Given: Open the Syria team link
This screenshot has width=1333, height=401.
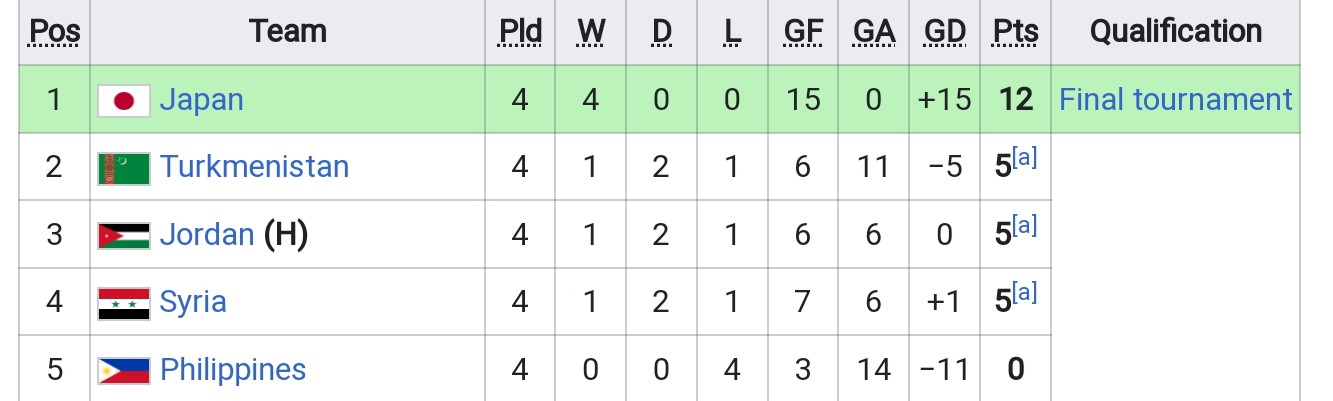Looking at the screenshot, I should (x=193, y=302).
